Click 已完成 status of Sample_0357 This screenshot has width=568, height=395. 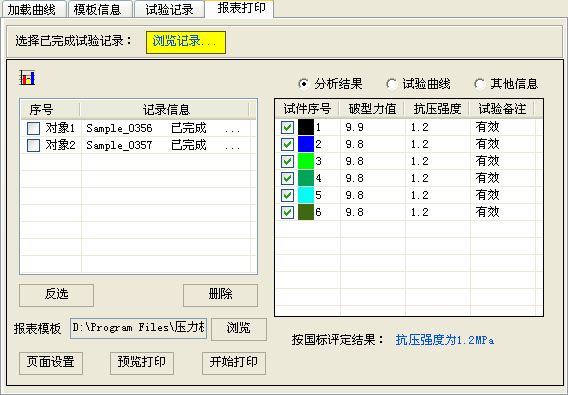click(189, 145)
